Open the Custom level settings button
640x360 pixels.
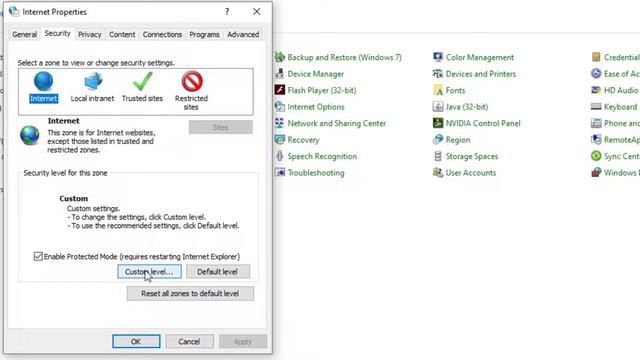149,272
